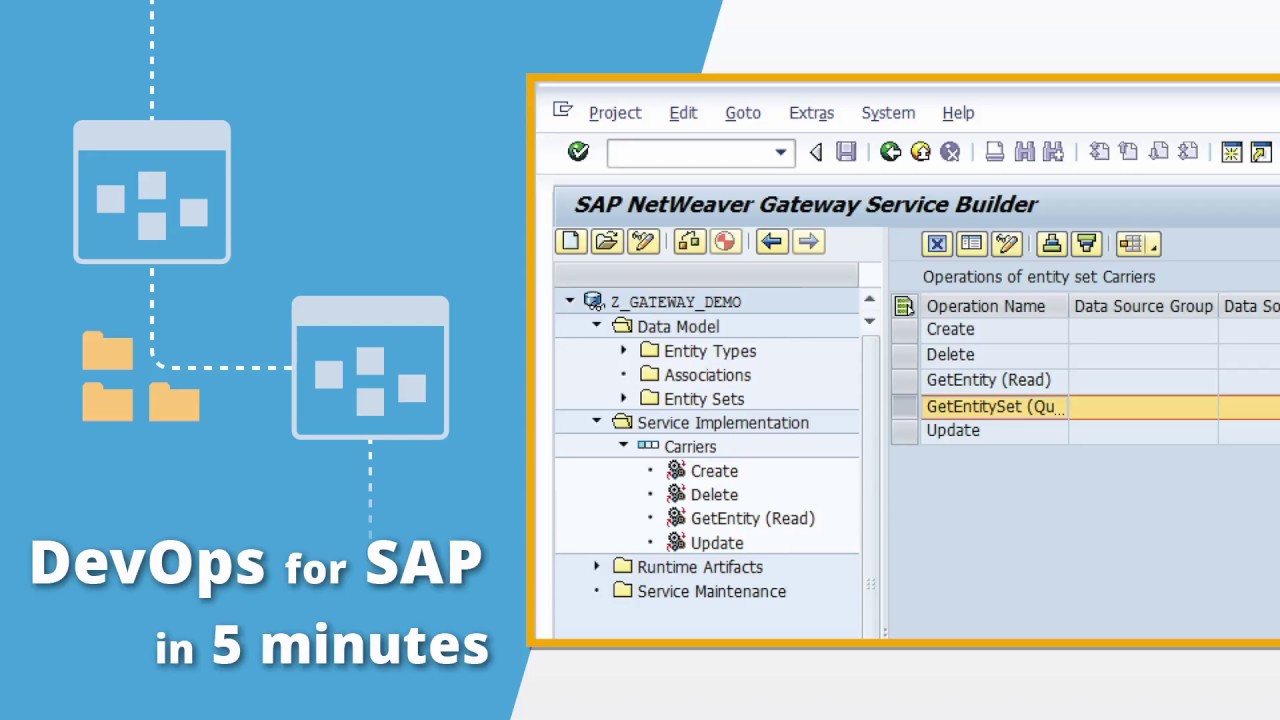Collapse the Data Model folder
Viewport: 1280px width, 720px height.
[597, 326]
